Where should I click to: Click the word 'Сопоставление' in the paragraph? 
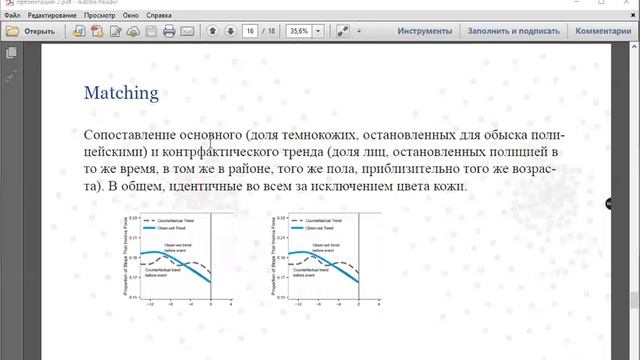click(130, 135)
